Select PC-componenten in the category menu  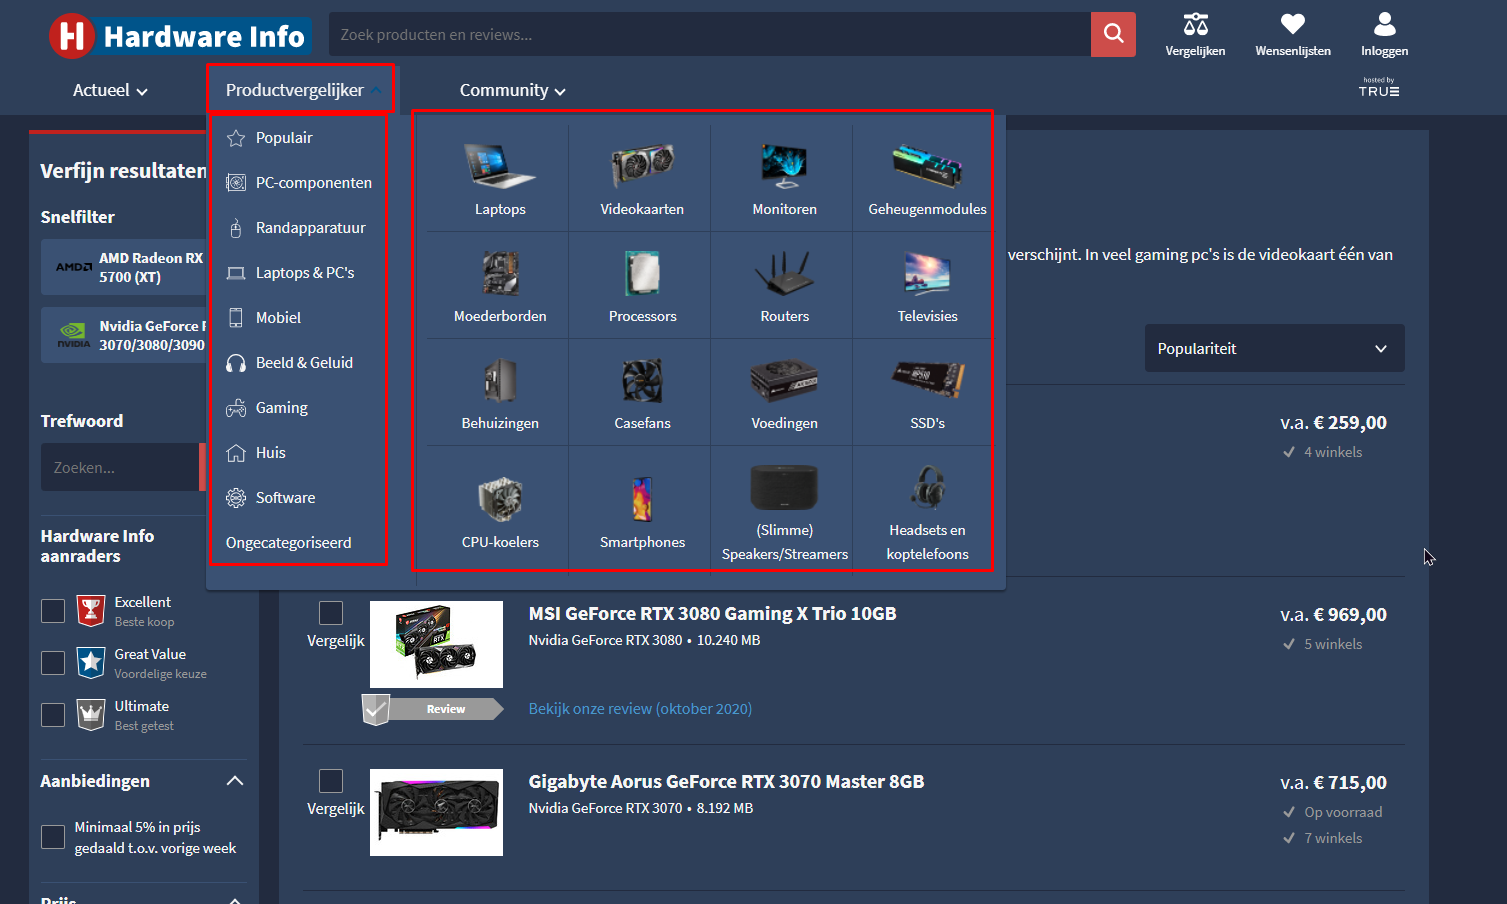click(298, 183)
